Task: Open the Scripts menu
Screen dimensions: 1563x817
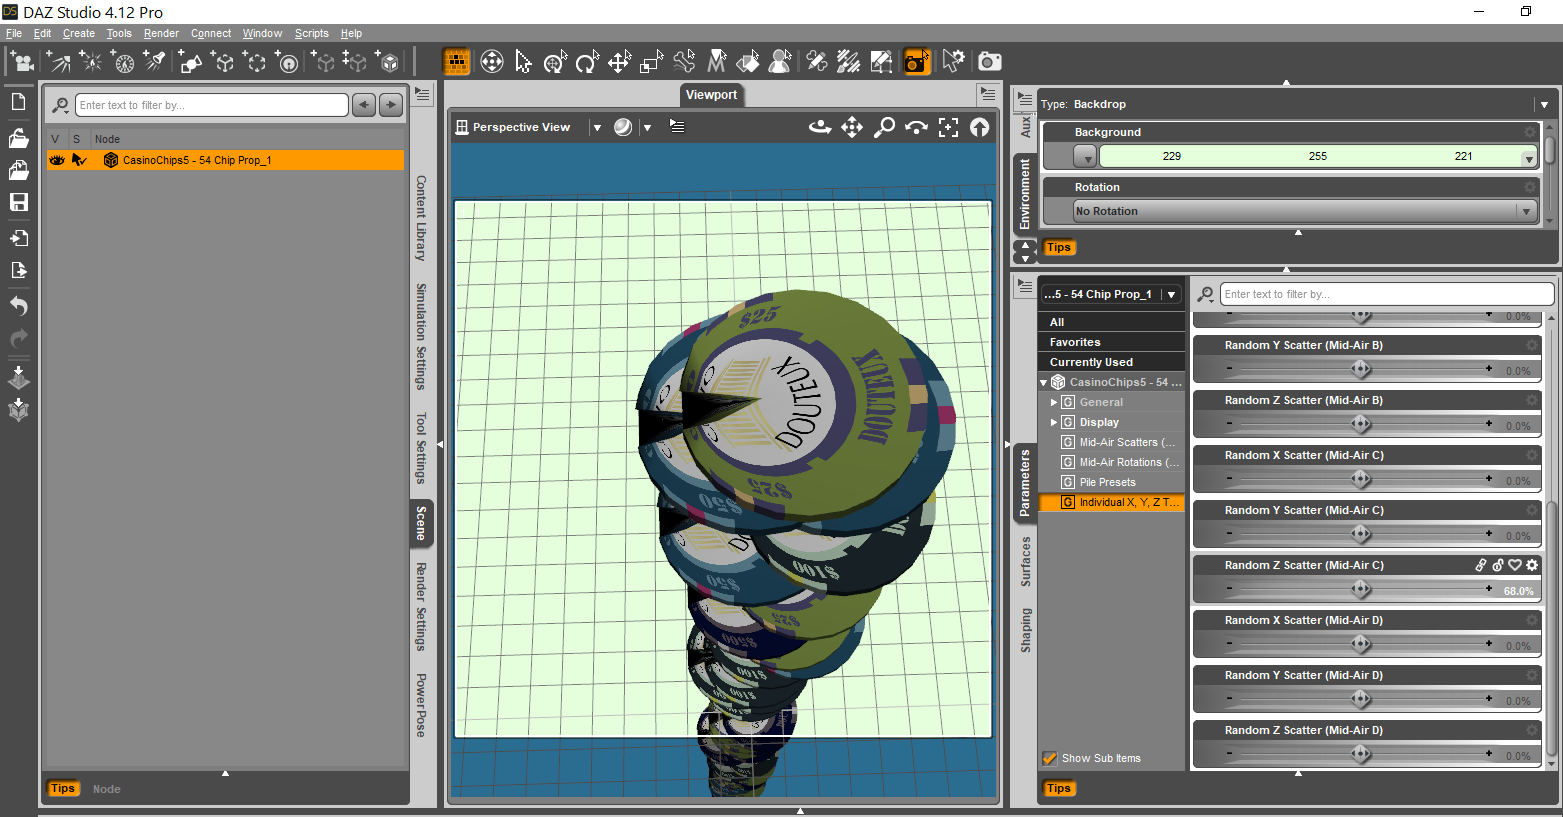Action: (x=312, y=33)
